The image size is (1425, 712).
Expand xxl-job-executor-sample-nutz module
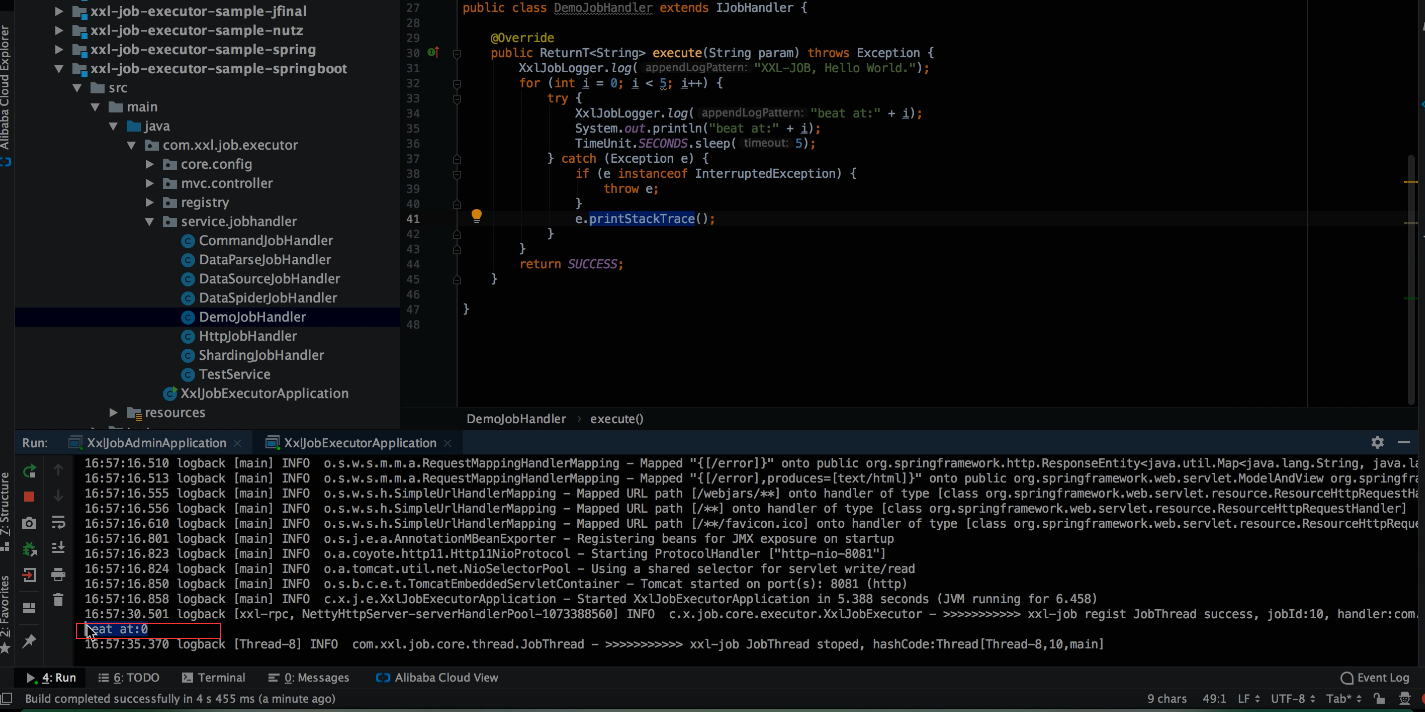59,31
